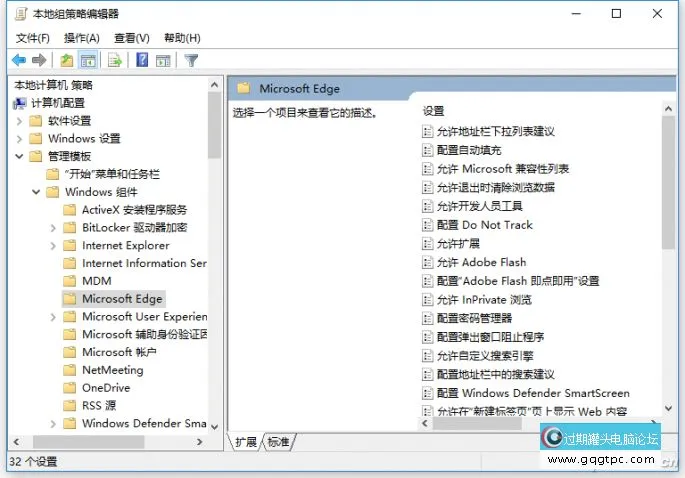Open help via blue question mark icon
Image resolution: width=685 pixels, height=478 pixels.
pos(142,60)
